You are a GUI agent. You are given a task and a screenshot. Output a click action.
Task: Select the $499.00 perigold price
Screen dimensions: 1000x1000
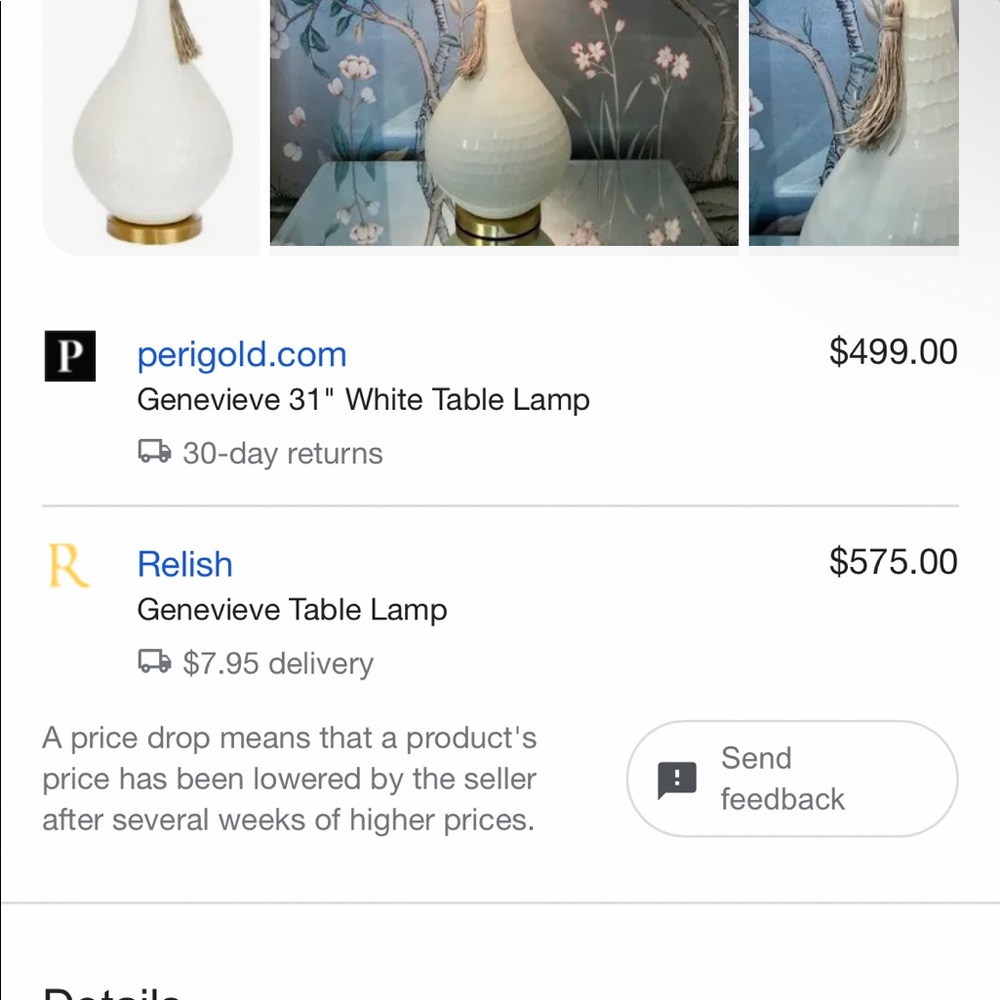893,351
